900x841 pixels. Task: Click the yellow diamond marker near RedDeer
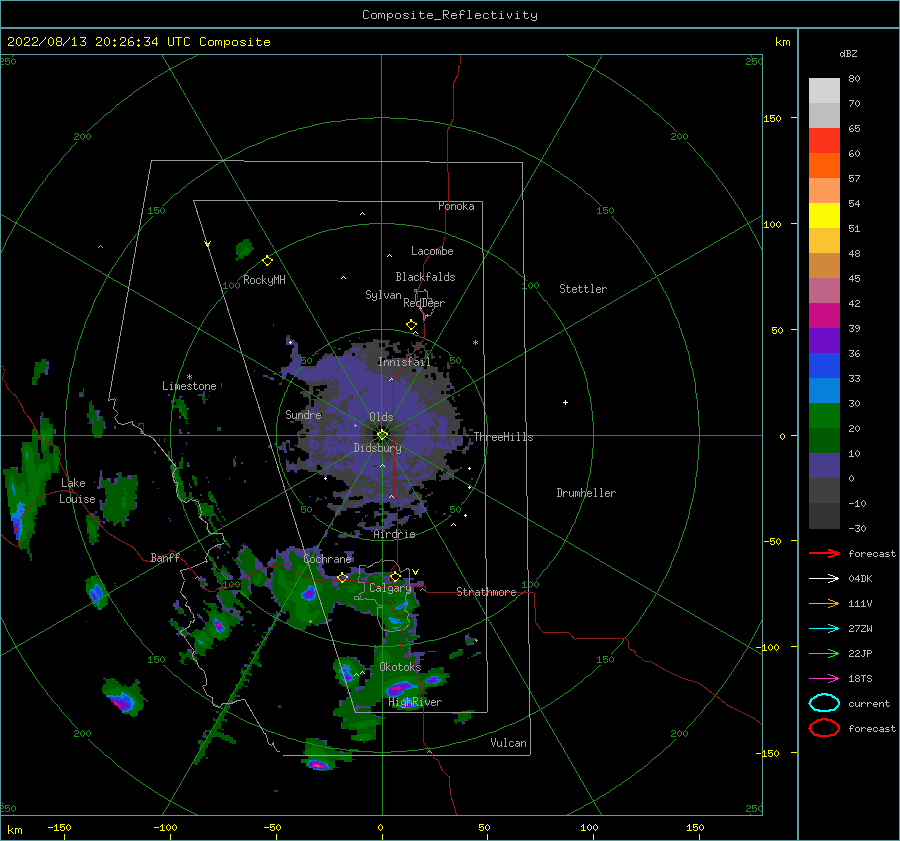pyautogui.click(x=411, y=325)
